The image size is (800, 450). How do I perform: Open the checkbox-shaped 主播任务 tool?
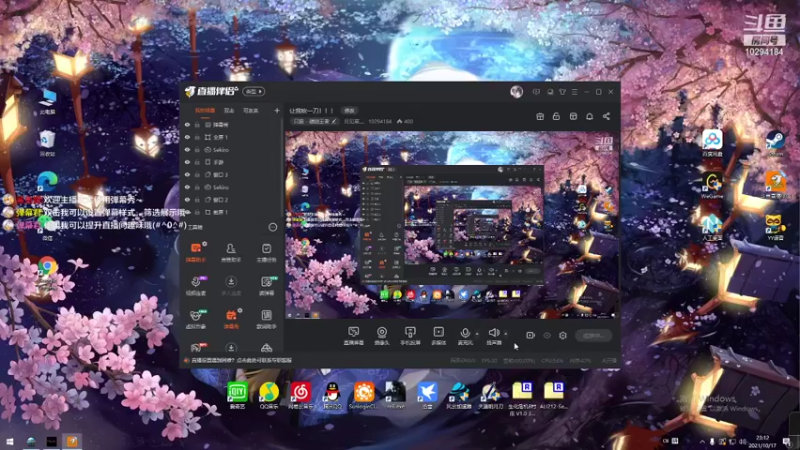pos(266,252)
